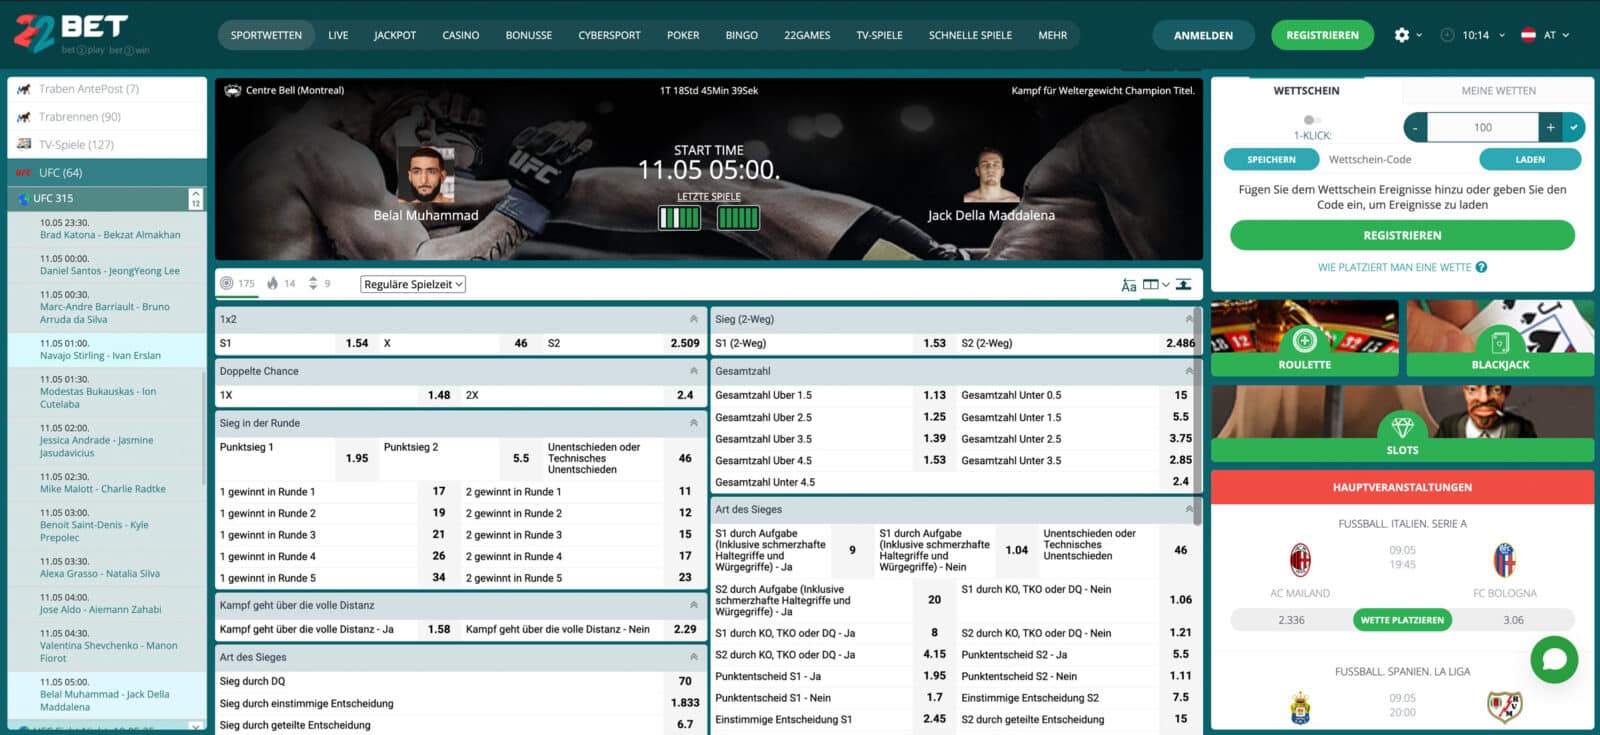Collapse the Gesamtzahl section

tap(1189, 371)
